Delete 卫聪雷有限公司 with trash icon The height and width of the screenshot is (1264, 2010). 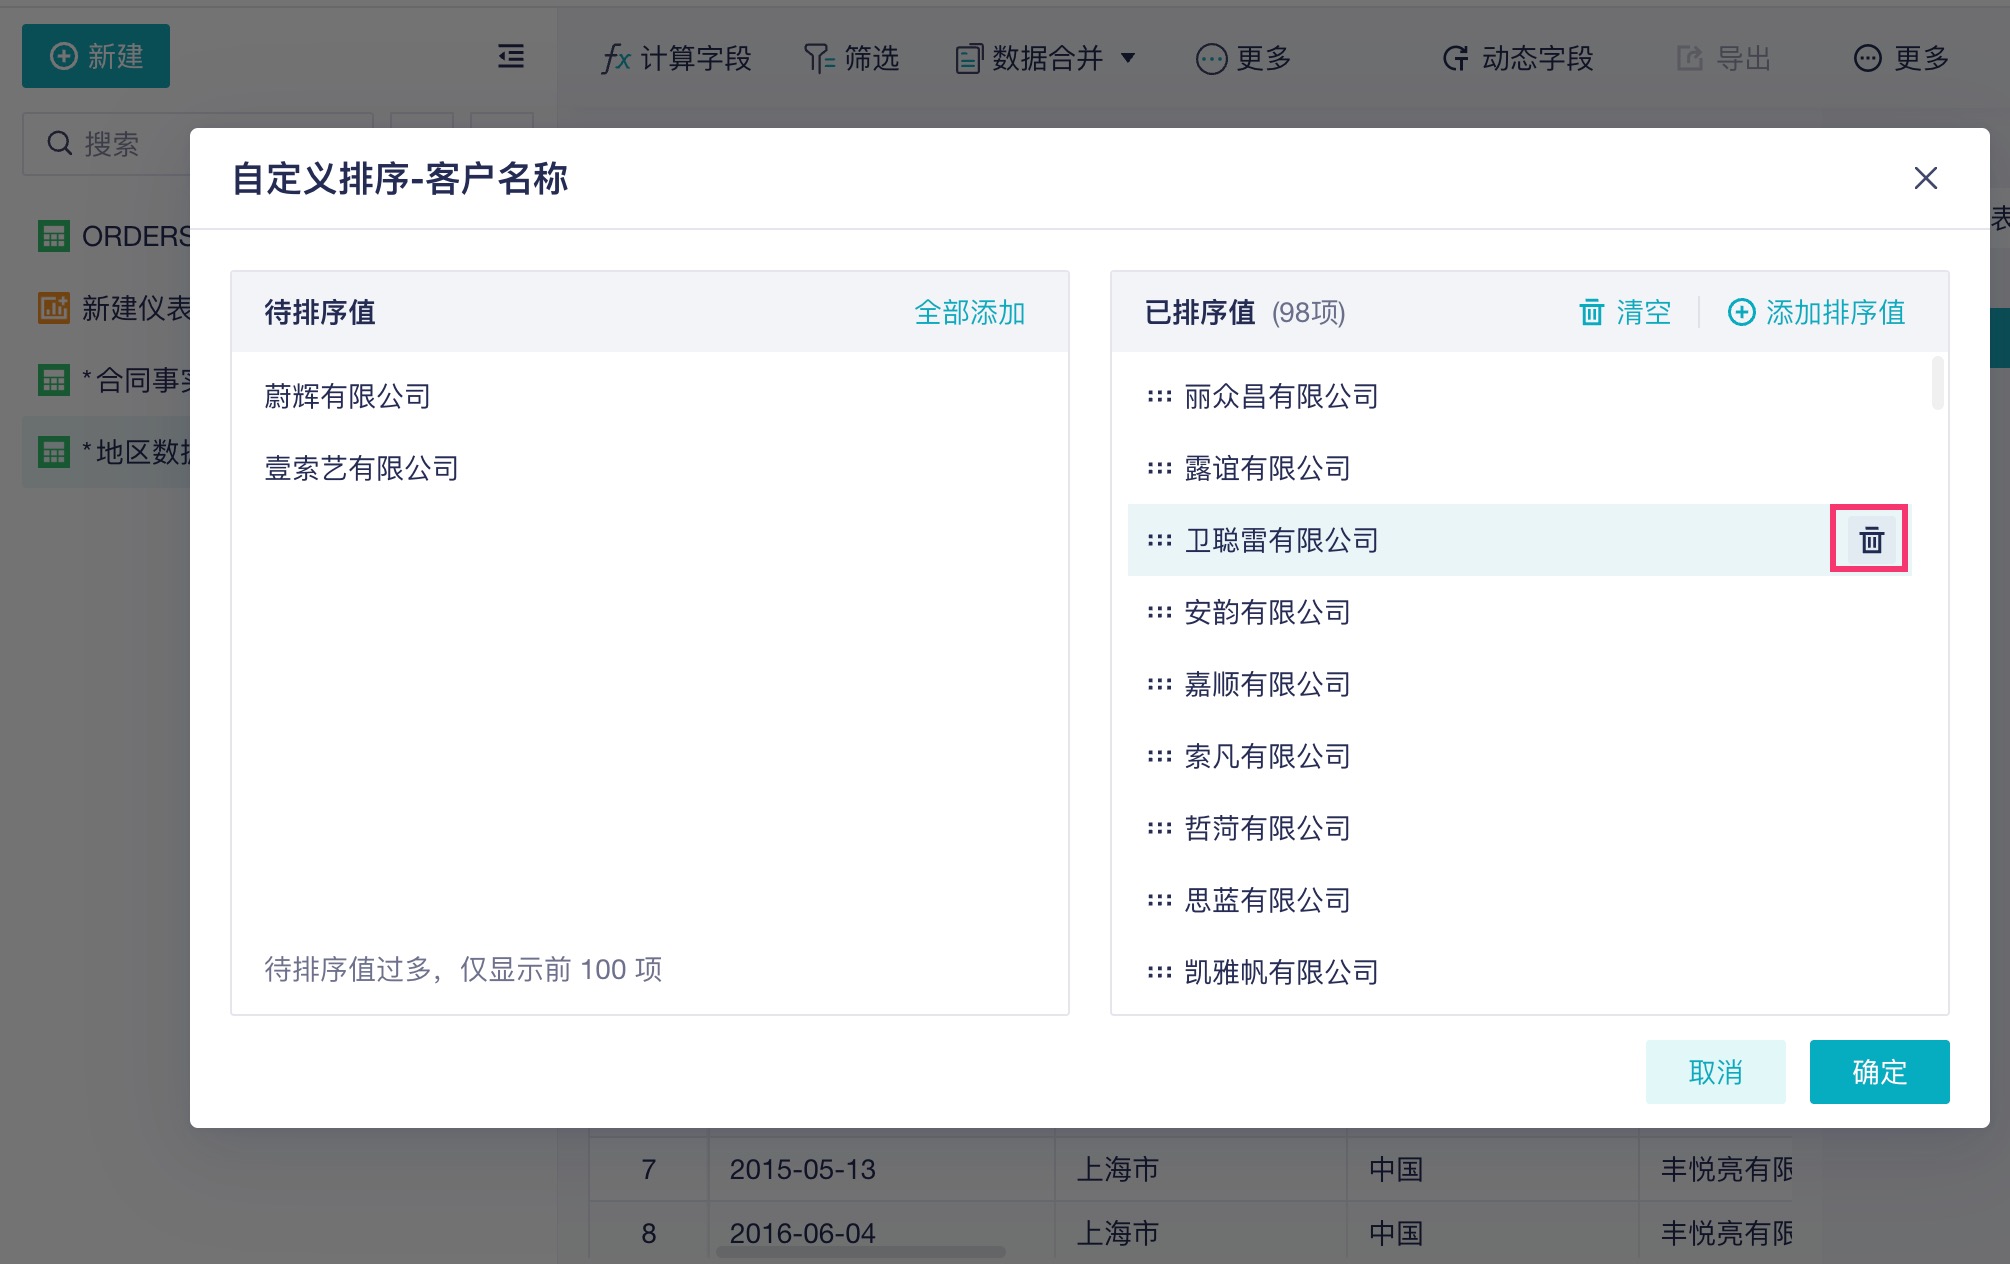pyautogui.click(x=1870, y=540)
